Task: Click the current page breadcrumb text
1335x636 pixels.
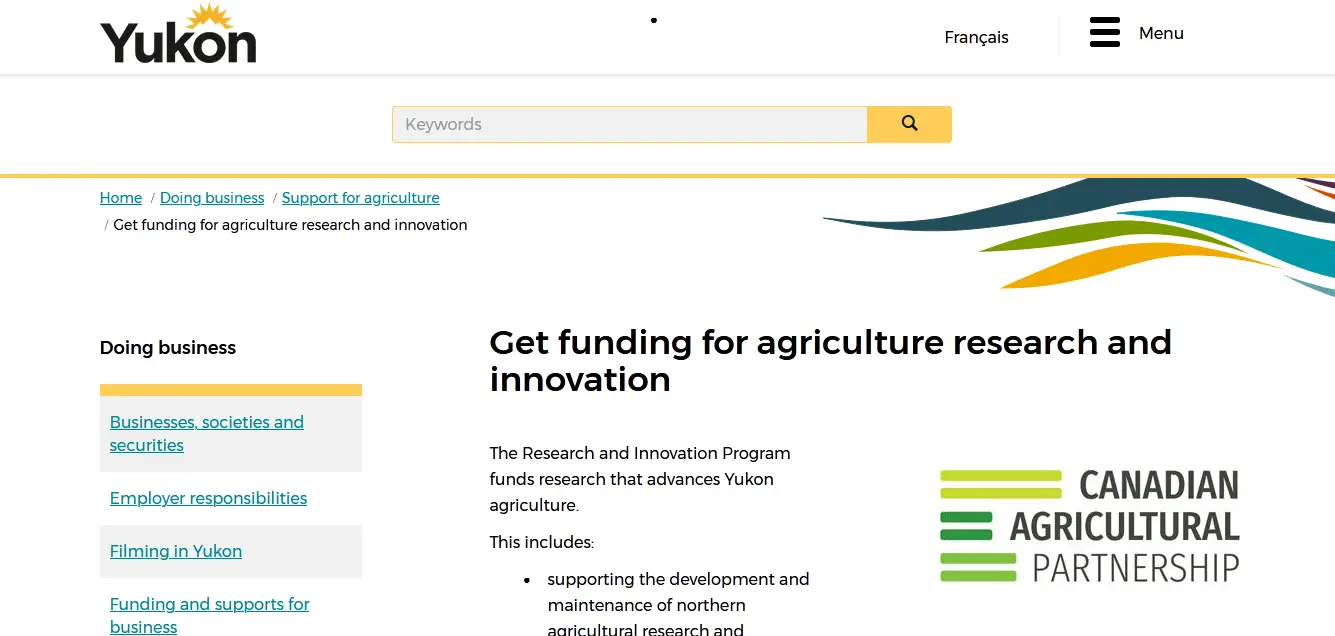Action: [x=290, y=225]
